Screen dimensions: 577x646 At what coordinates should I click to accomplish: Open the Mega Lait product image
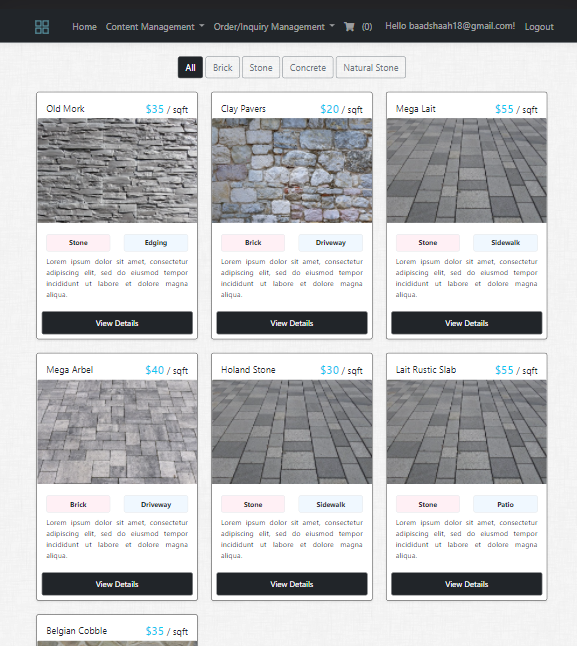point(467,171)
